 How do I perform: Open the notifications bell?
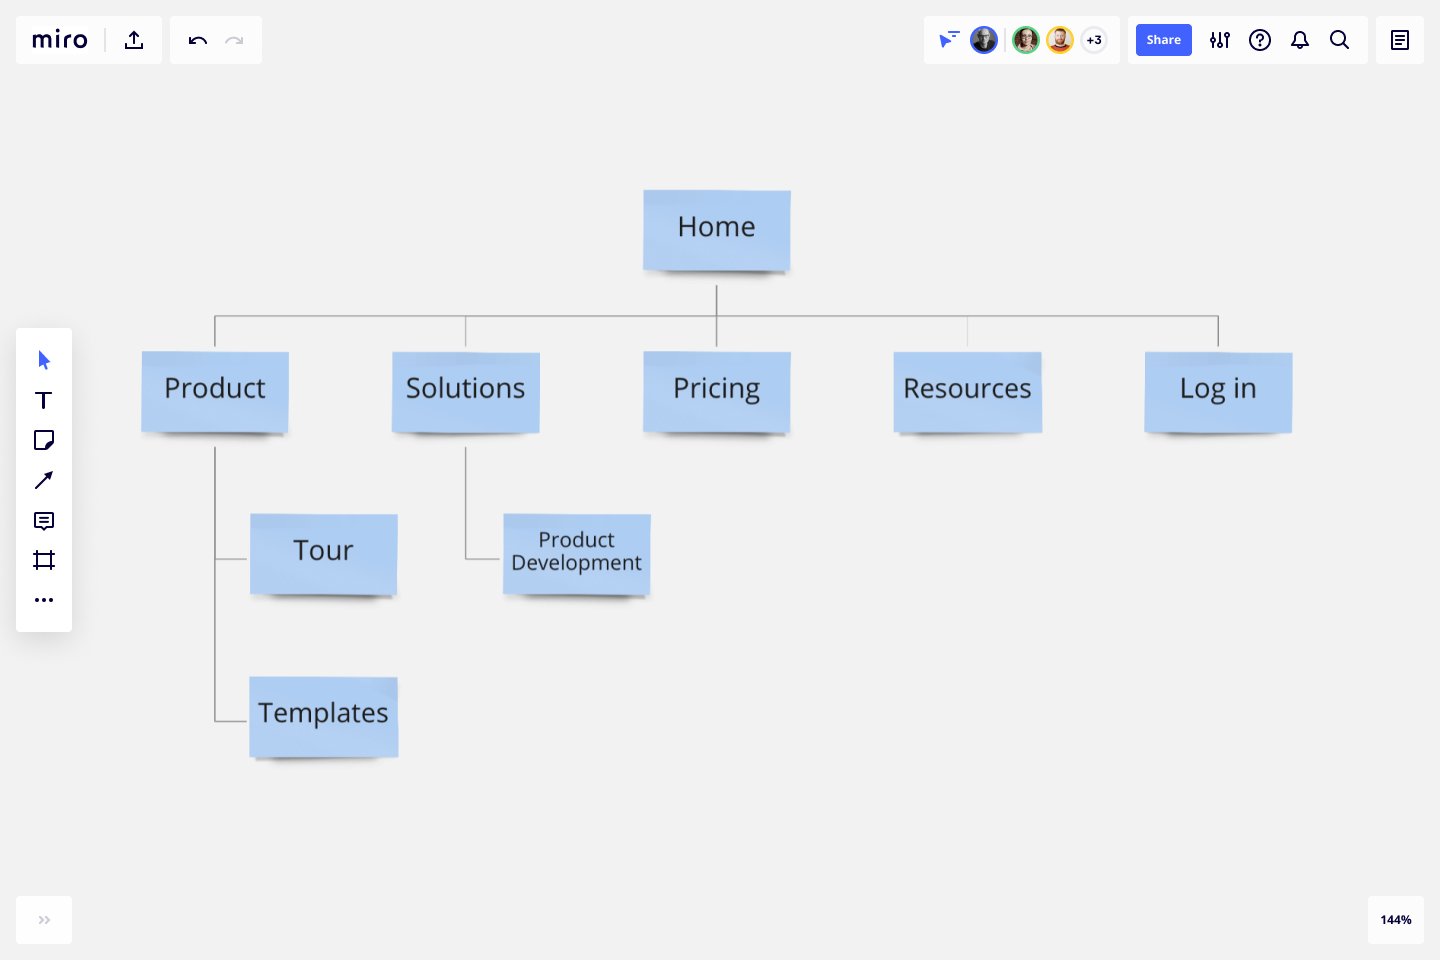[x=1300, y=40]
